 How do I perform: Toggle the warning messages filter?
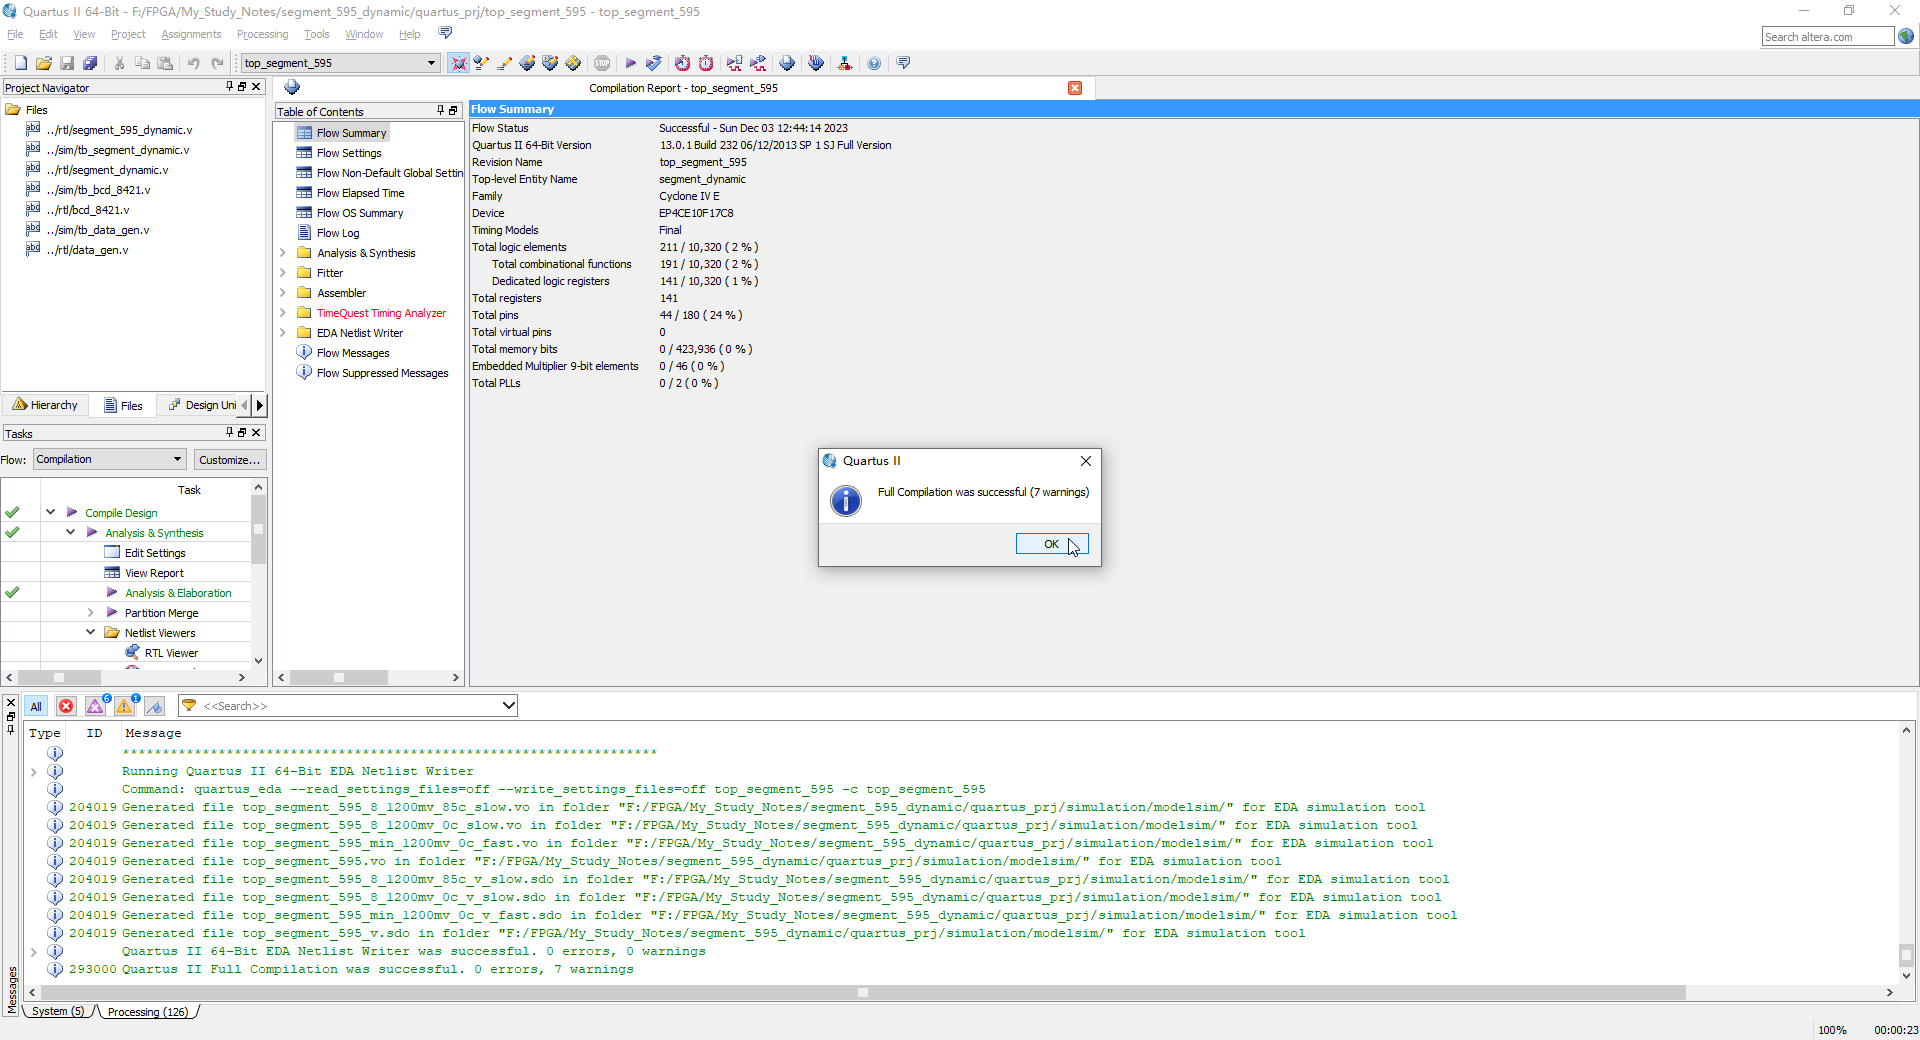coord(125,706)
